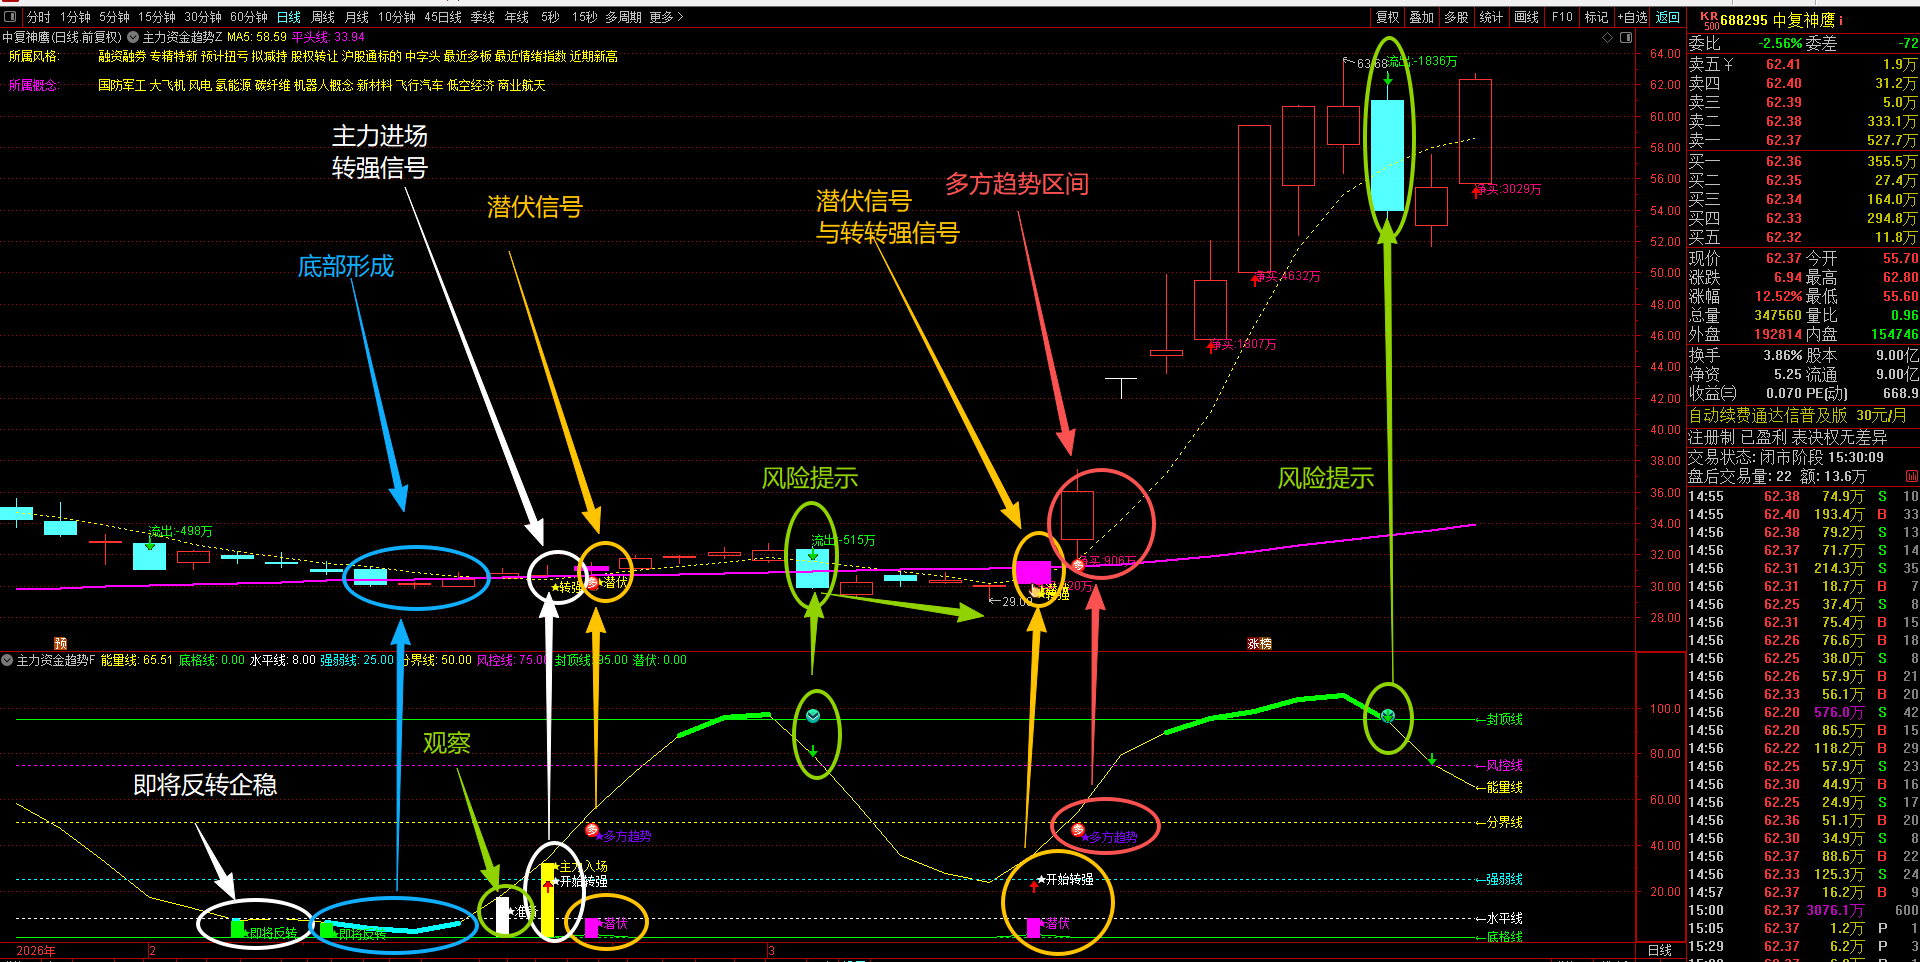Expand the 更多 periods menu
The height and width of the screenshot is (962, 1920).
[667, 17]
